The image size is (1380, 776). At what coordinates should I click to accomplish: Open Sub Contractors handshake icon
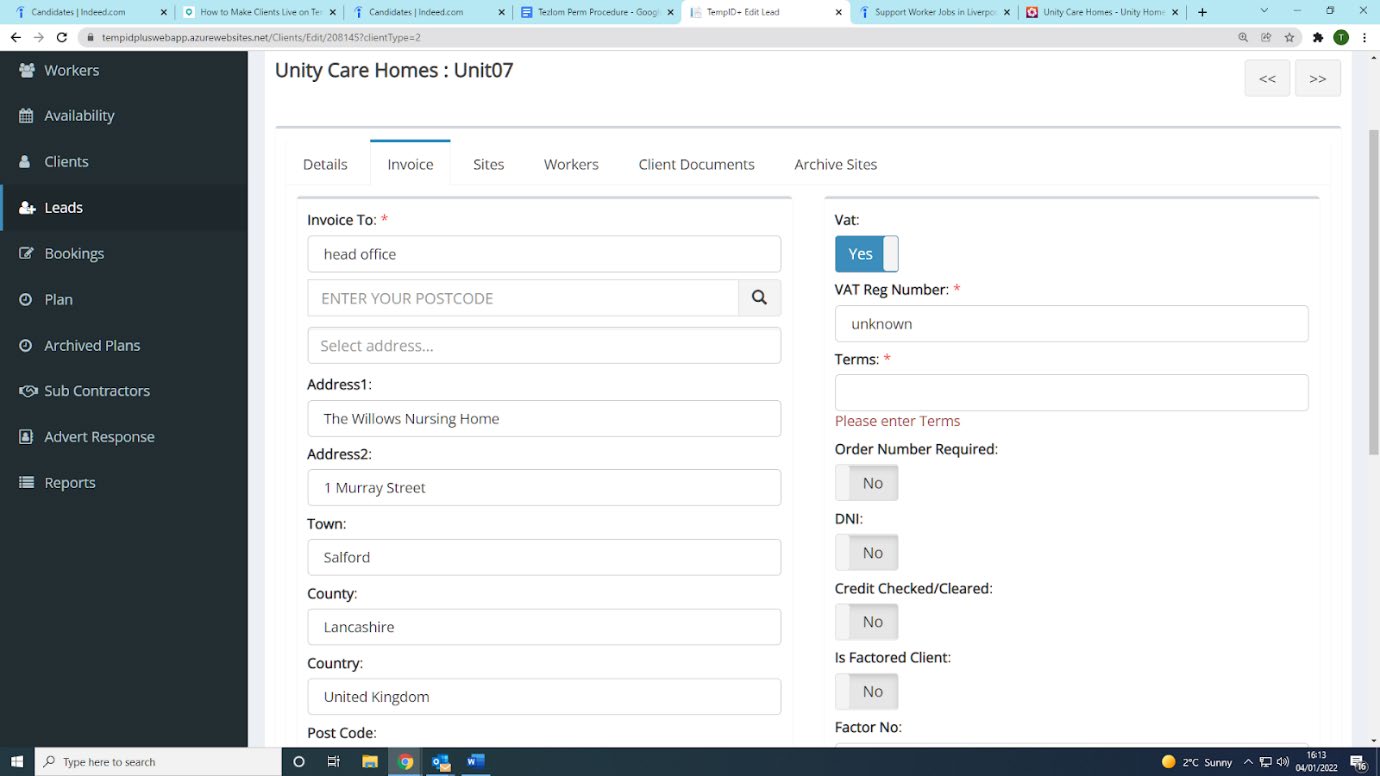[27, 391]
